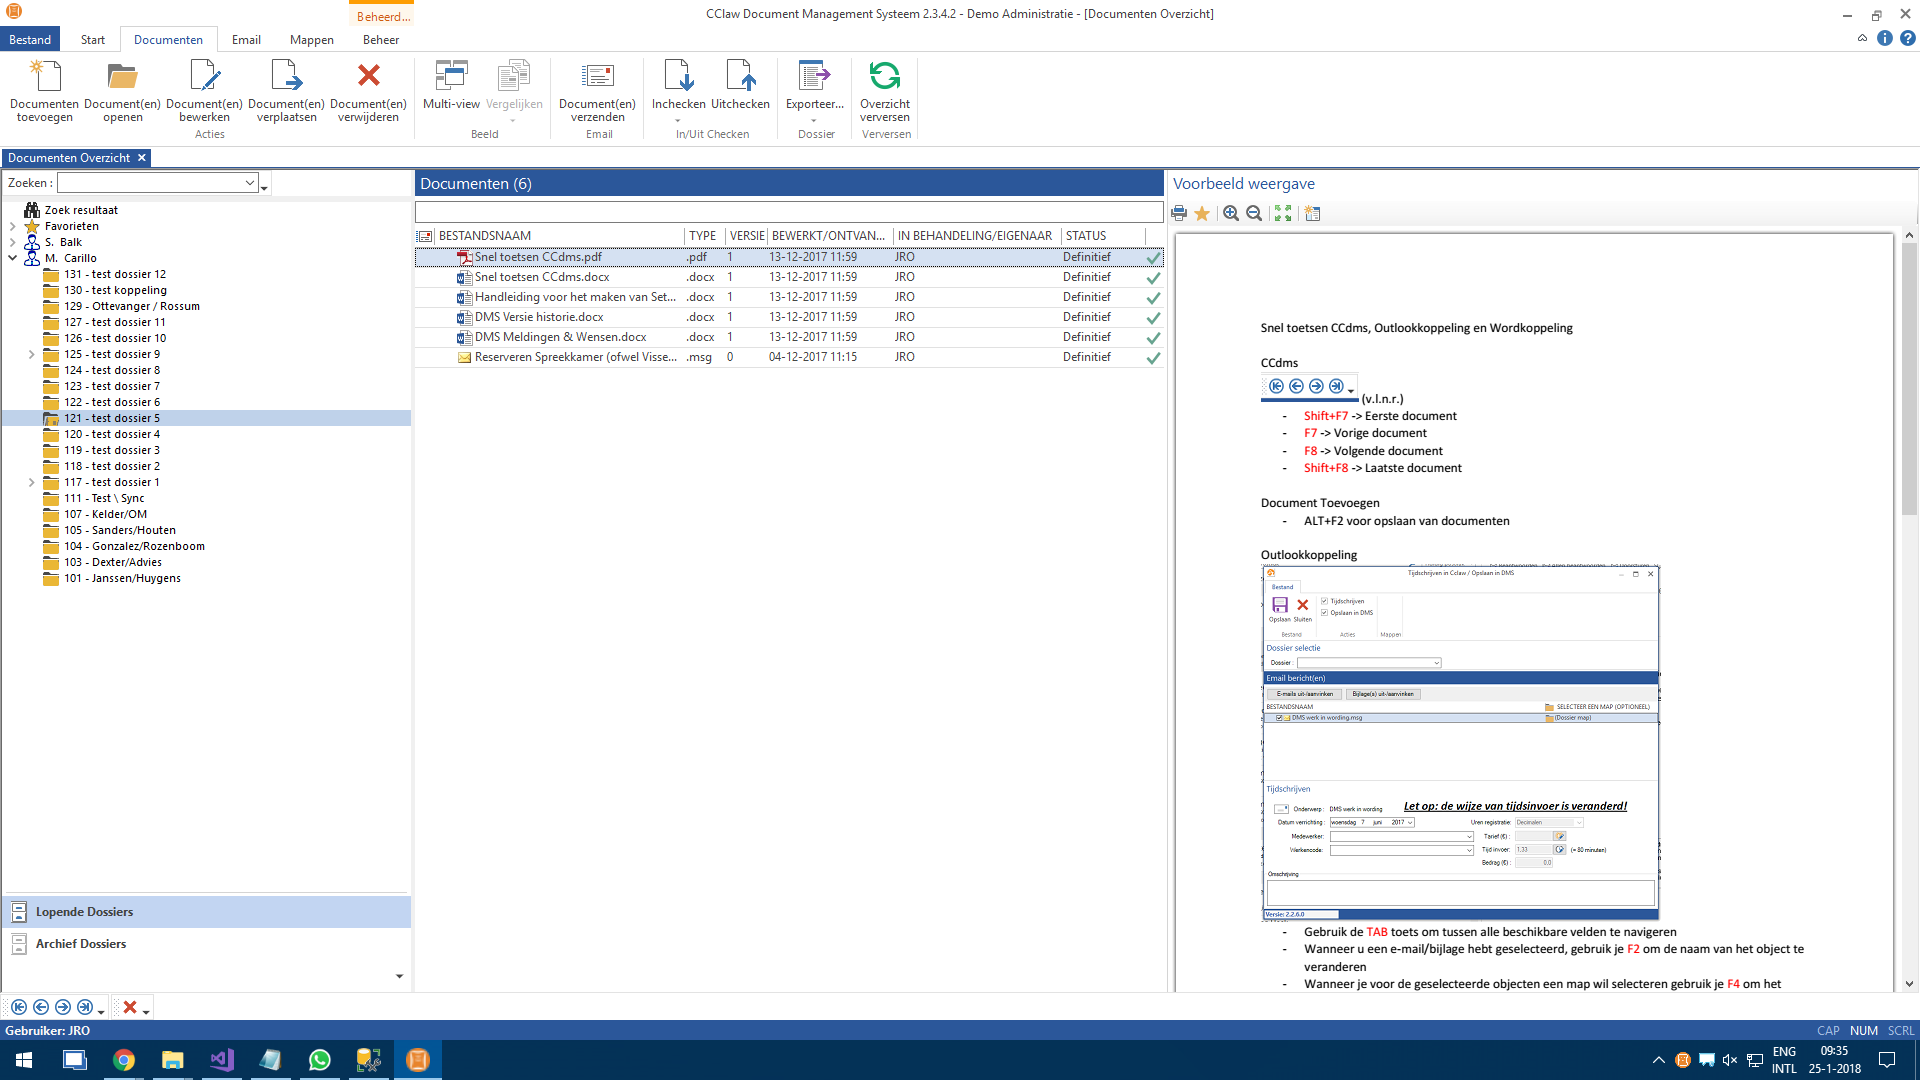The width and height of the screenshot is (1920, 1080).
Task: Click Document(en) bewerken ribbon icon
Action: click(x=204, y=77)
